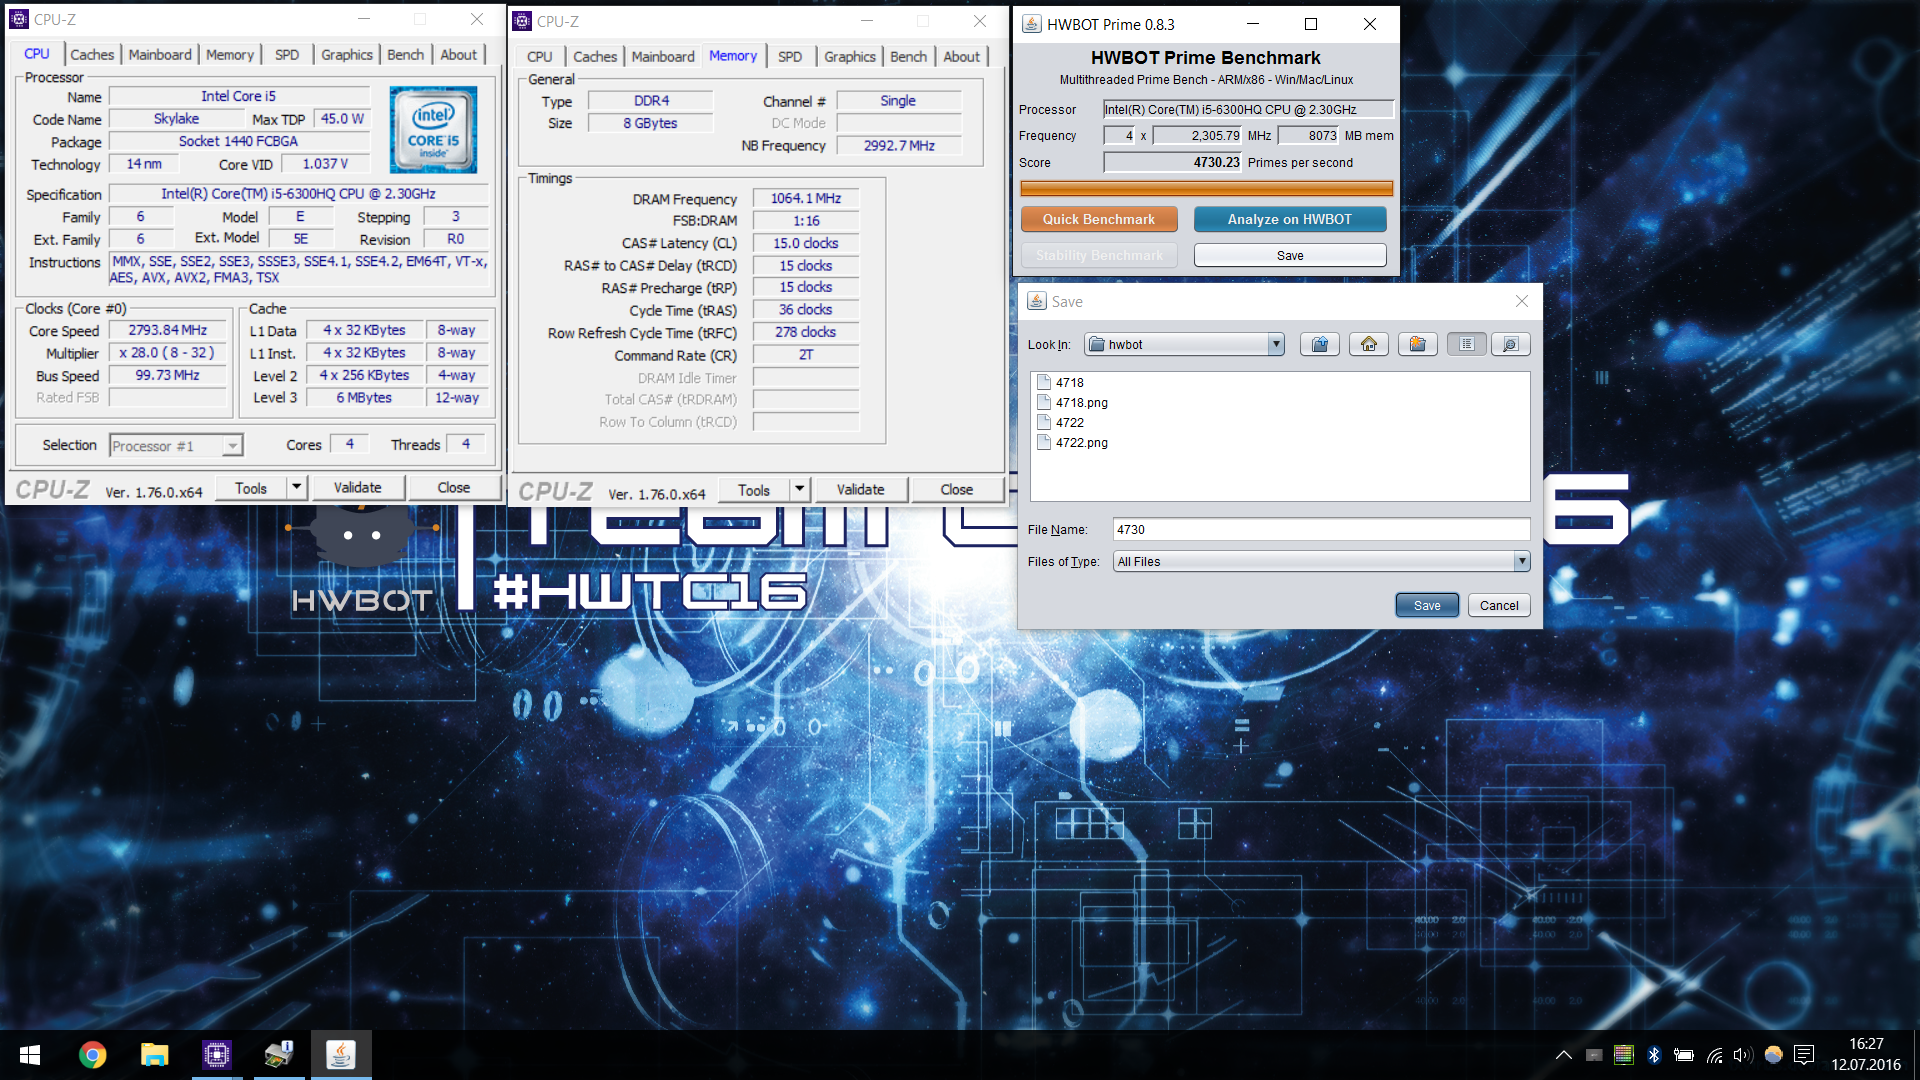1920x1080 pixels.
Task: Confirm Save in the Save dialog
Action: click(1427, 605)
